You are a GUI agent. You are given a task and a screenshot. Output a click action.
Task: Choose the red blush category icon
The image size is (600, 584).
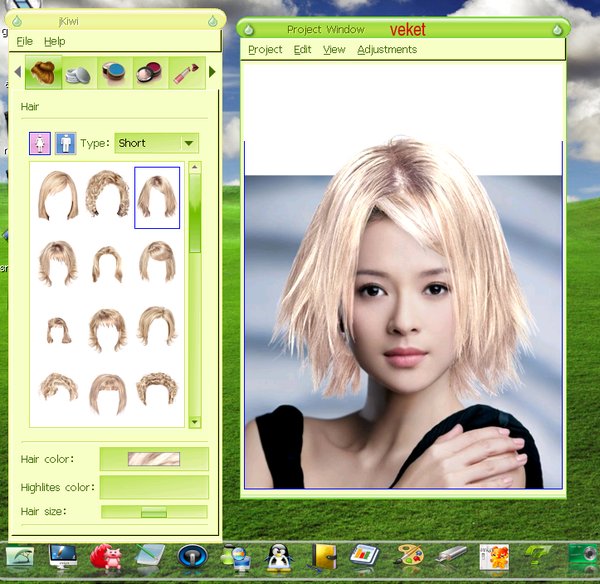pos(148,73)
